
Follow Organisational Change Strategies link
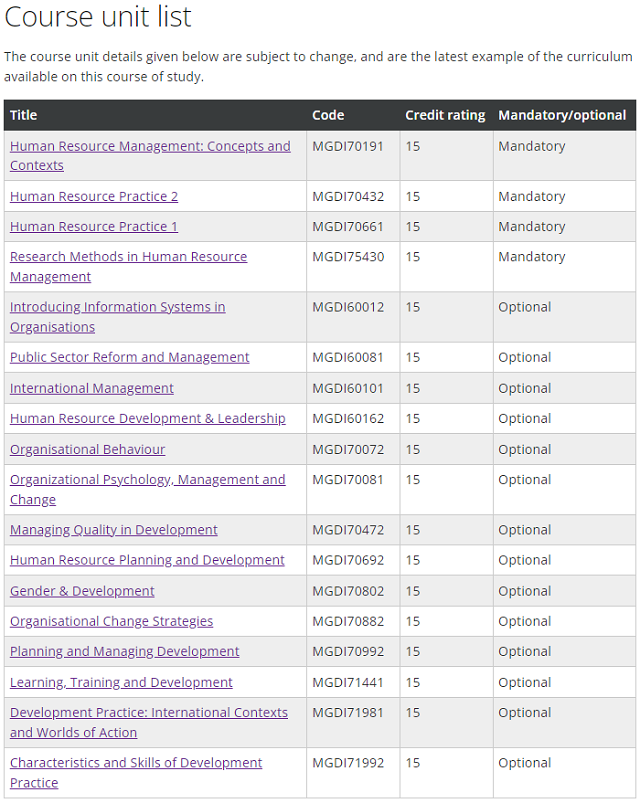(112, 621)
